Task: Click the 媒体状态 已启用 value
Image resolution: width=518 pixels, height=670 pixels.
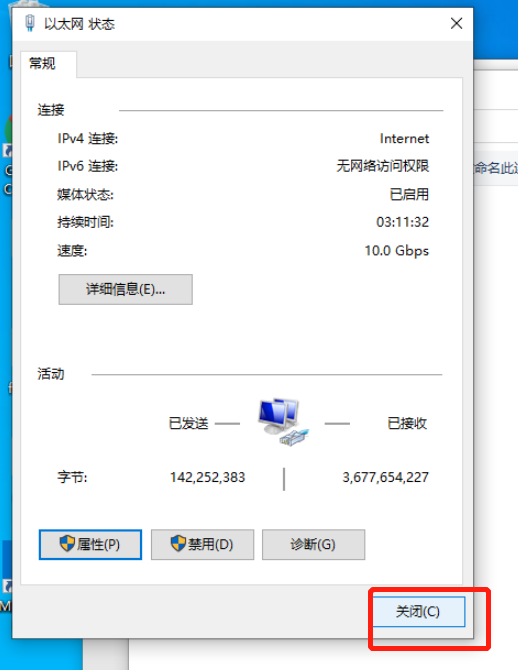Action: [x=409, y=194]
